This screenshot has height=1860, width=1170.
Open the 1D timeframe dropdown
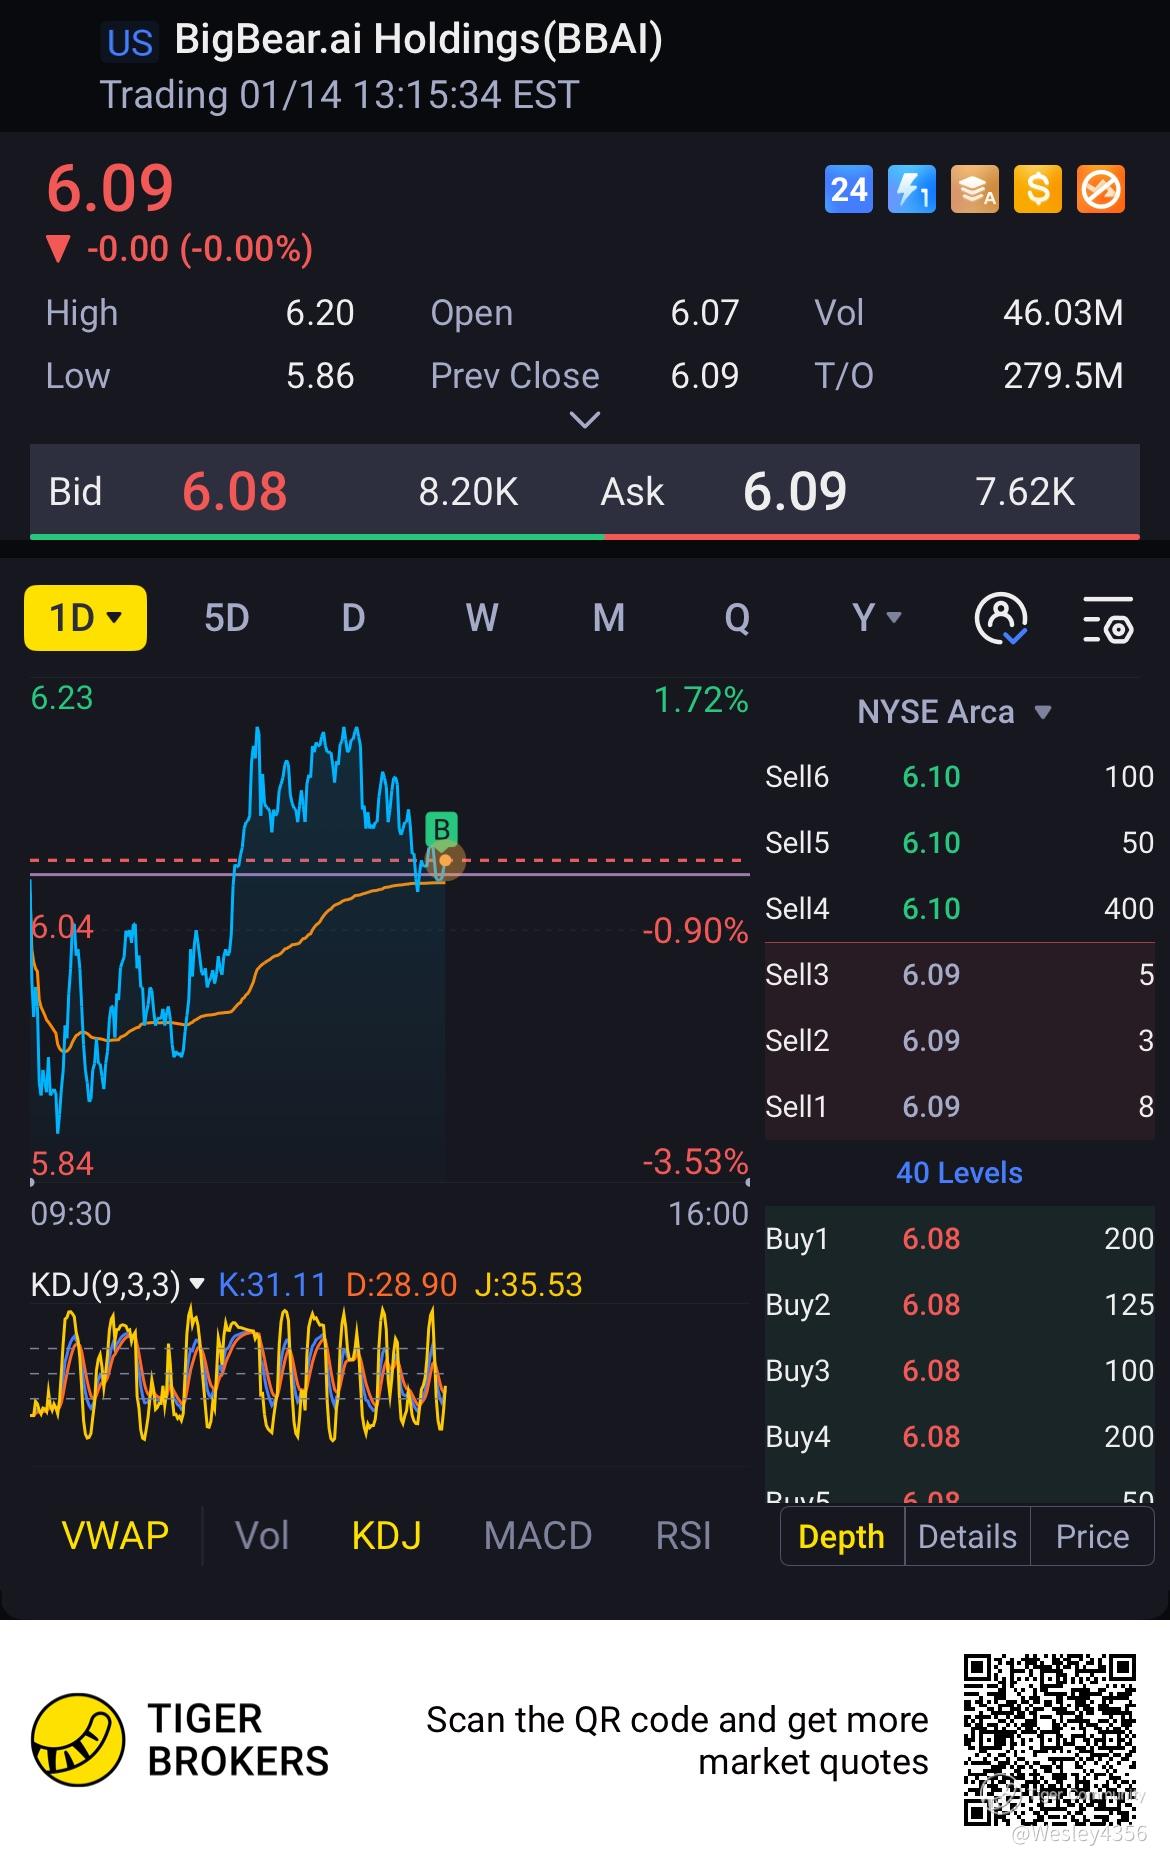coord(85,618)
